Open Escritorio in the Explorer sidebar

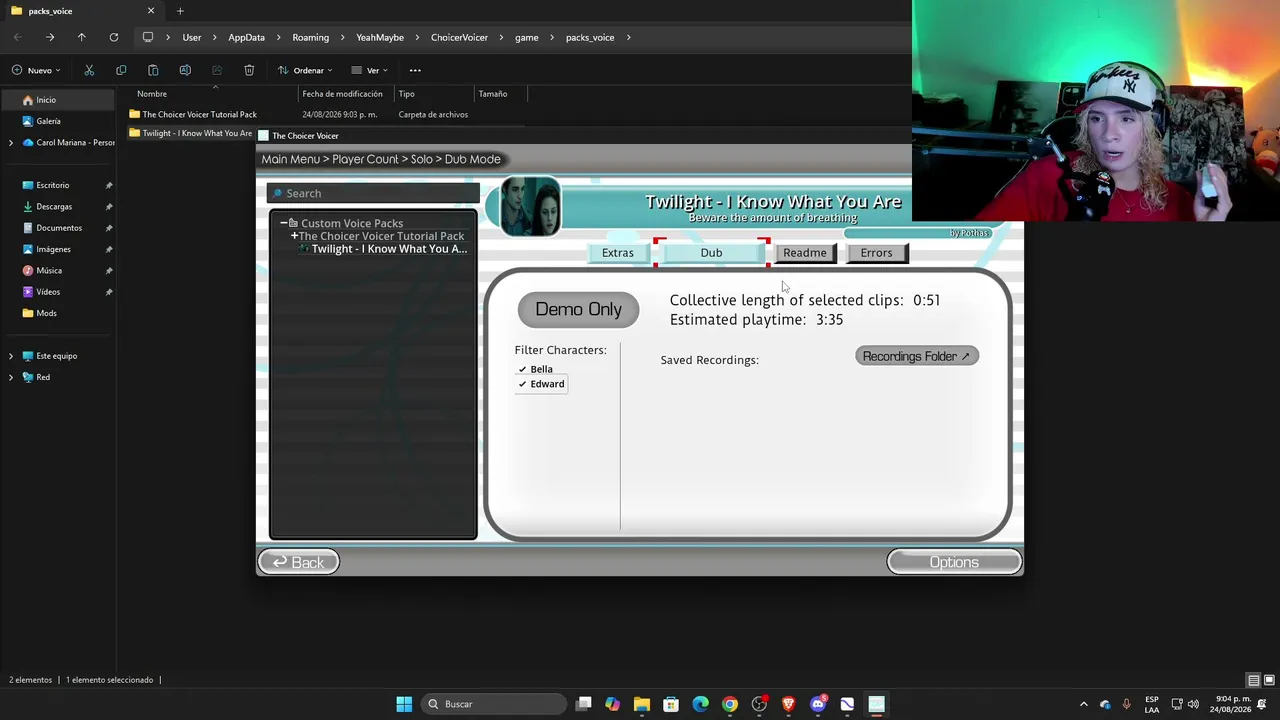(x=53, y=185)
